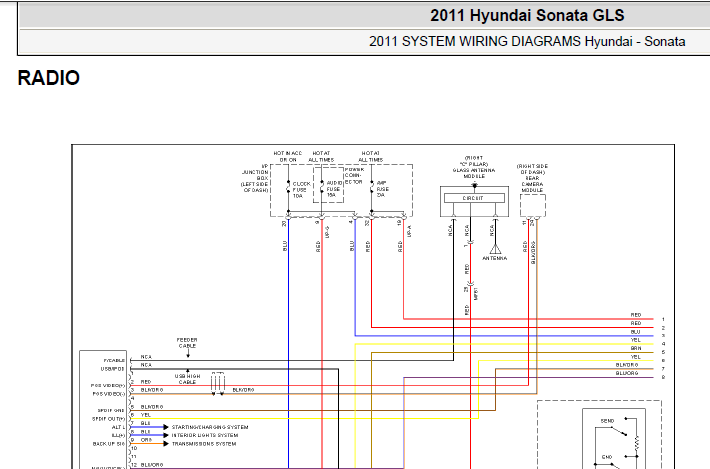Click the '2011 Hyundai Sonata GLS' title
Viewport: 710px width, 469px height.
(x=527, y=16)
